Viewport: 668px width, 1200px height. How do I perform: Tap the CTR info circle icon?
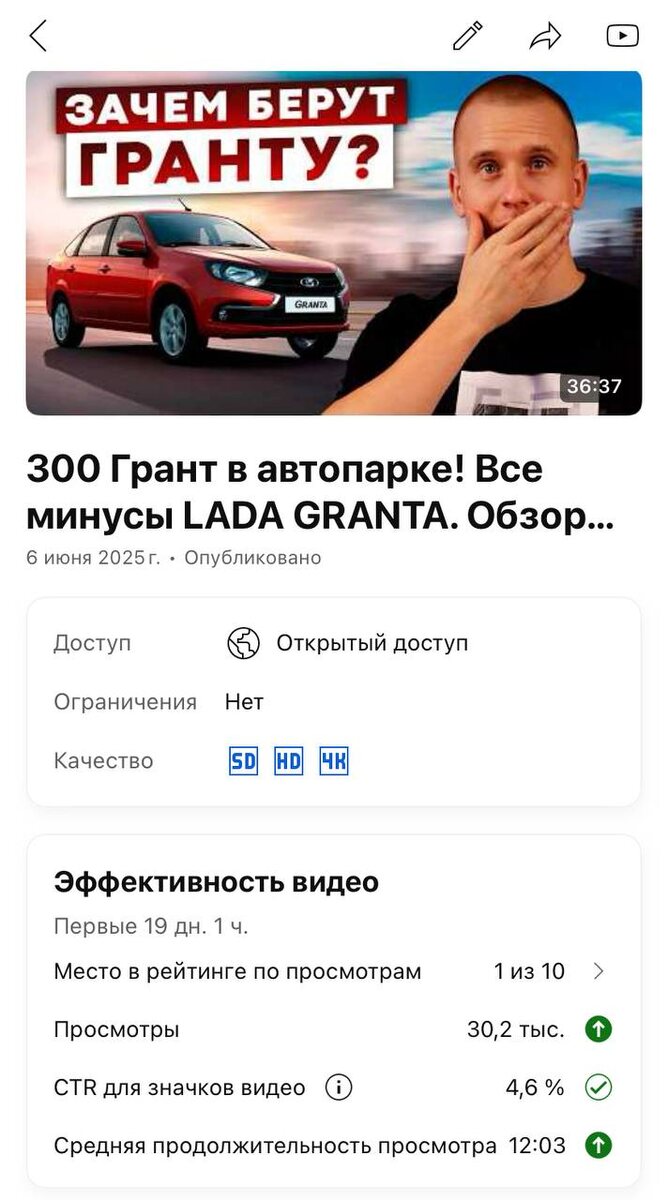pos(339,1087)
